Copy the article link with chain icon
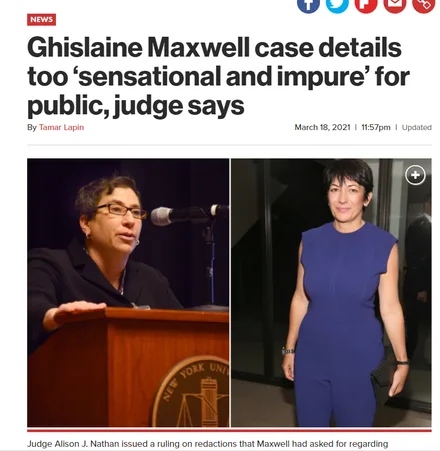Image resolution: width=440 pixels, height=451 pixels. (424, 5)
